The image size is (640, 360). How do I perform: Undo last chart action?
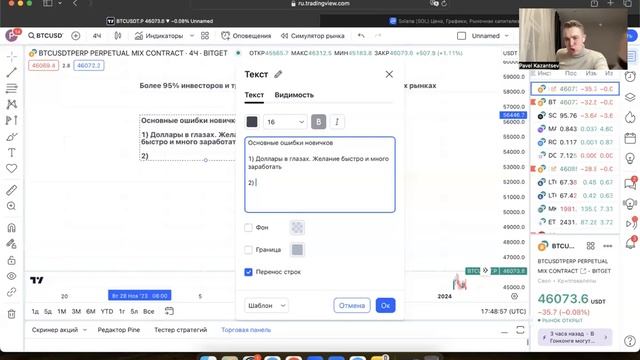pos(361,36)
